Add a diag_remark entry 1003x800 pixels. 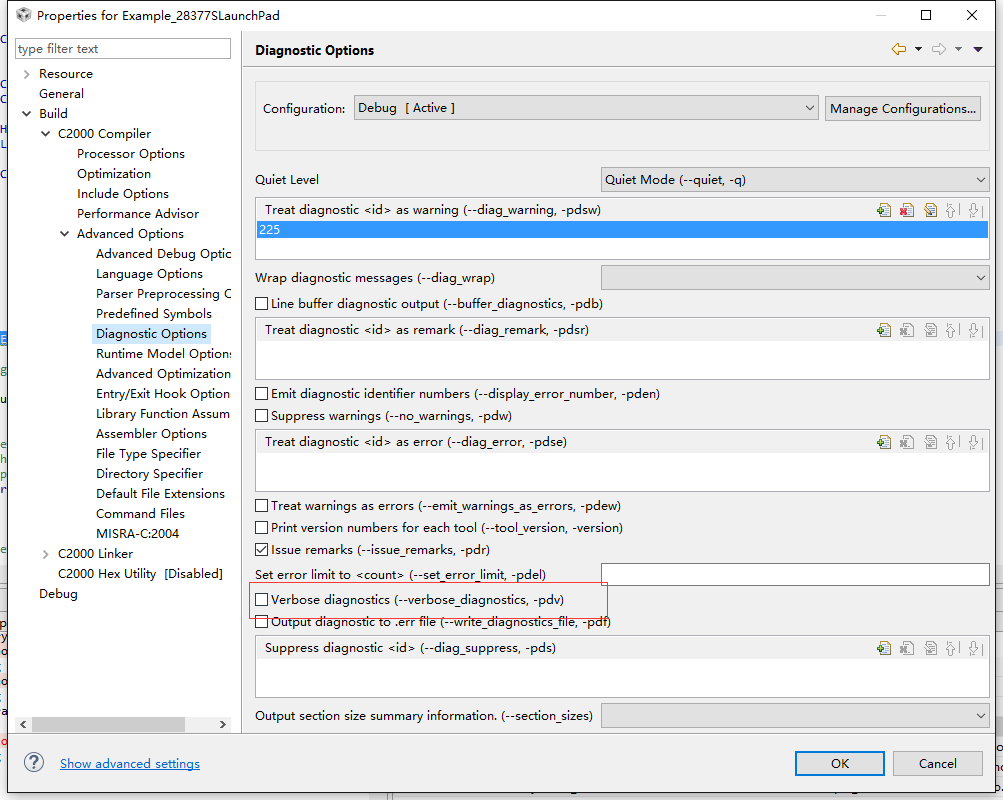pyautogui.click(x=884, y=330)
